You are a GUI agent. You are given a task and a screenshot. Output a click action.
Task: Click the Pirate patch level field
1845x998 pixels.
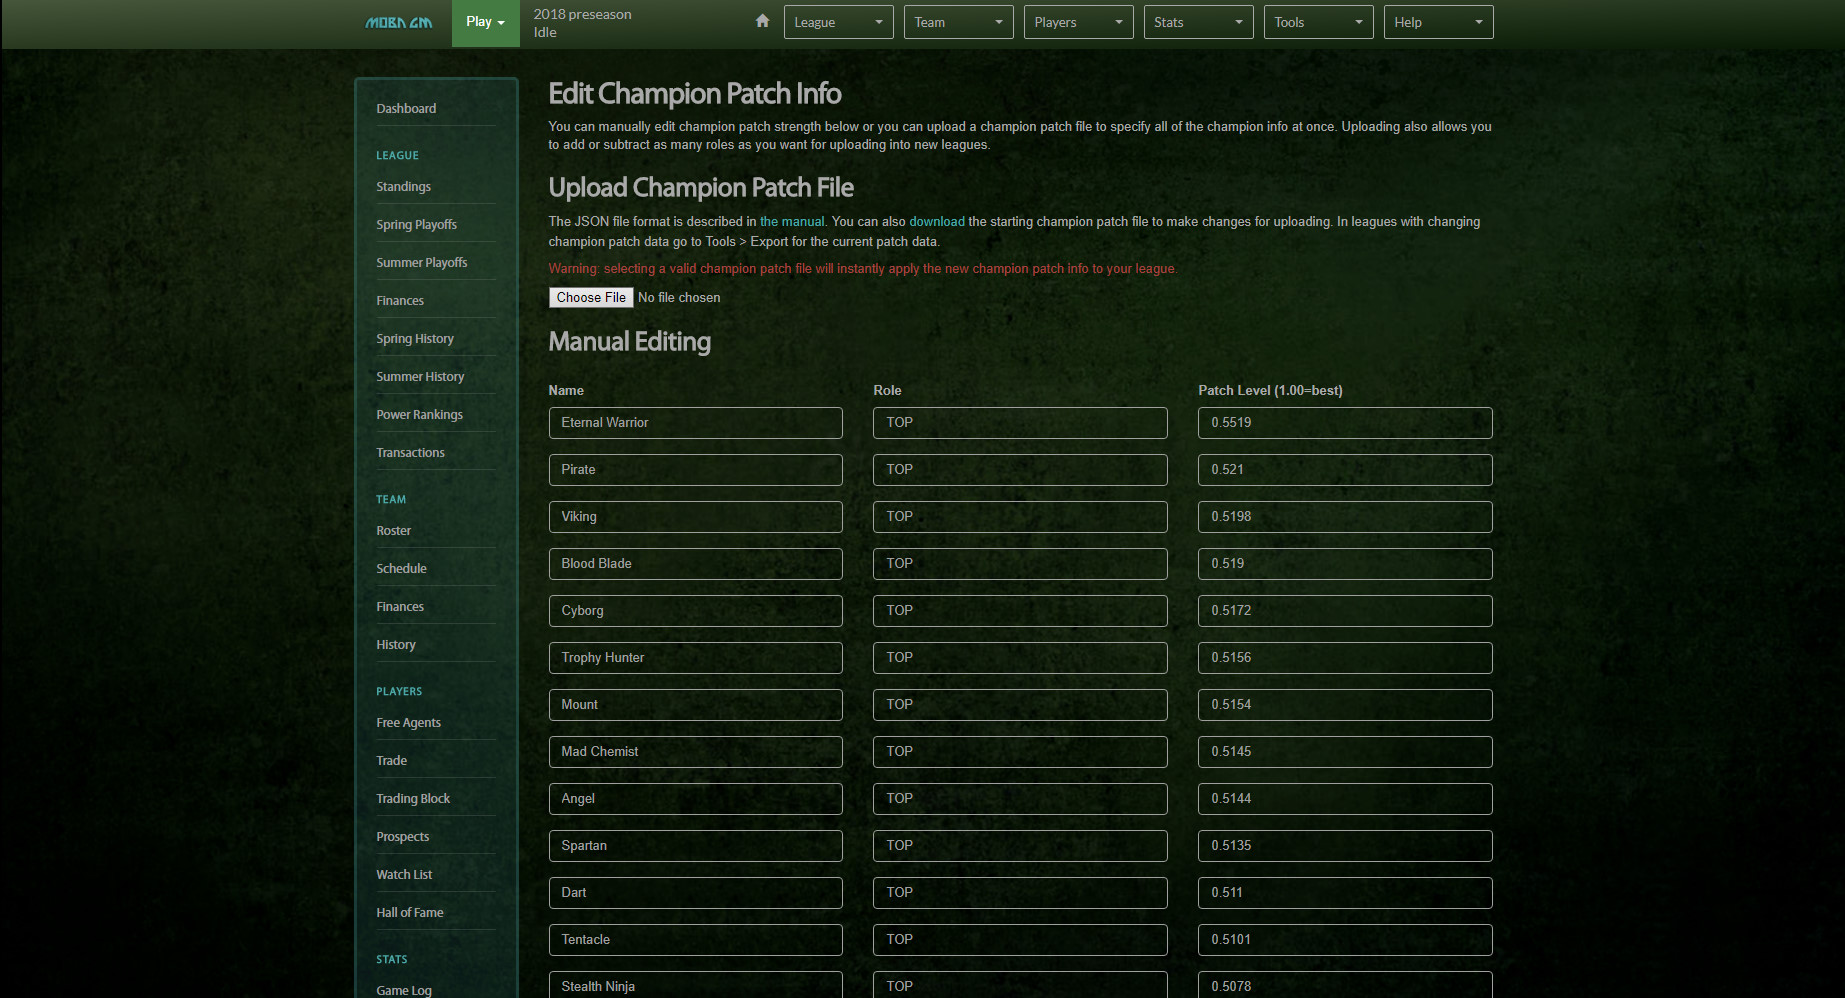click(x=1344, y=470)
